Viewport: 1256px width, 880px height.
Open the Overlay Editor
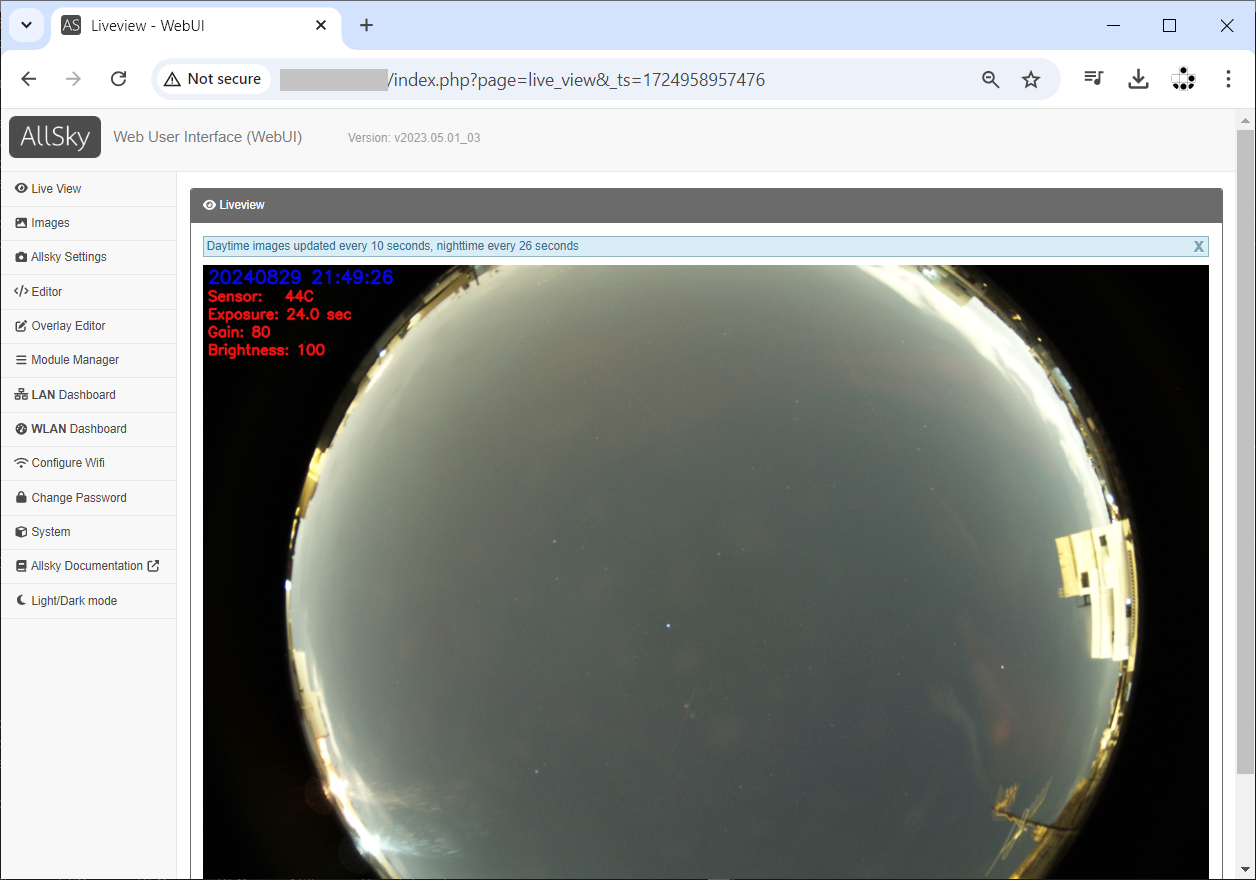coord(88,326)
